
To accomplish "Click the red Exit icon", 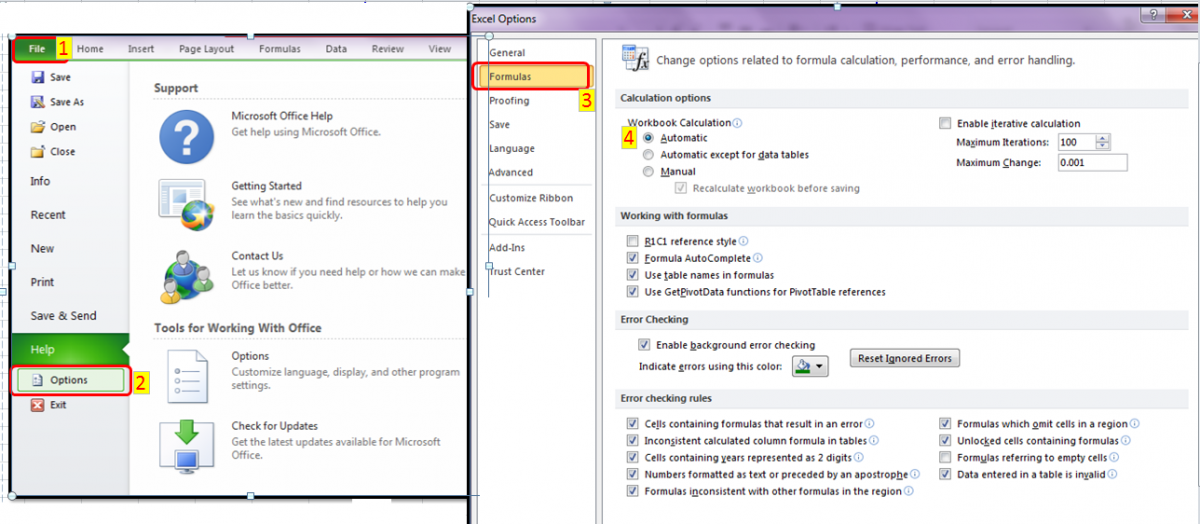I will tap(38, 405).
